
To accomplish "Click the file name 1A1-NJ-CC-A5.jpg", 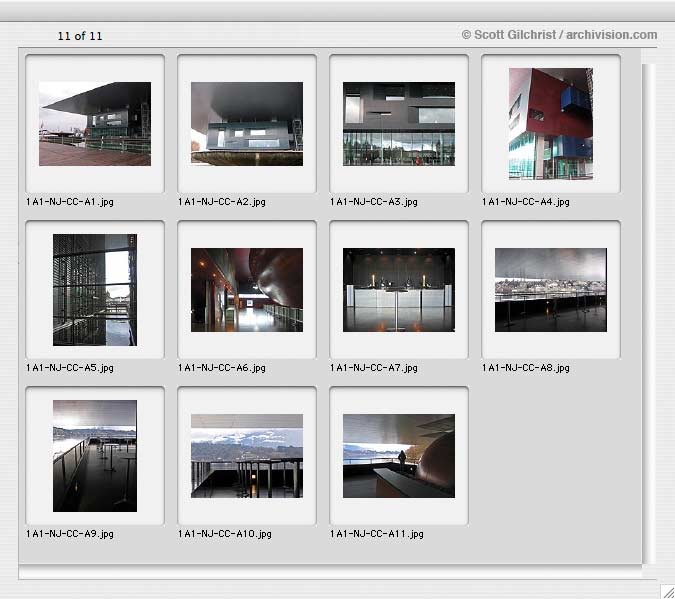I will (70, 368).
